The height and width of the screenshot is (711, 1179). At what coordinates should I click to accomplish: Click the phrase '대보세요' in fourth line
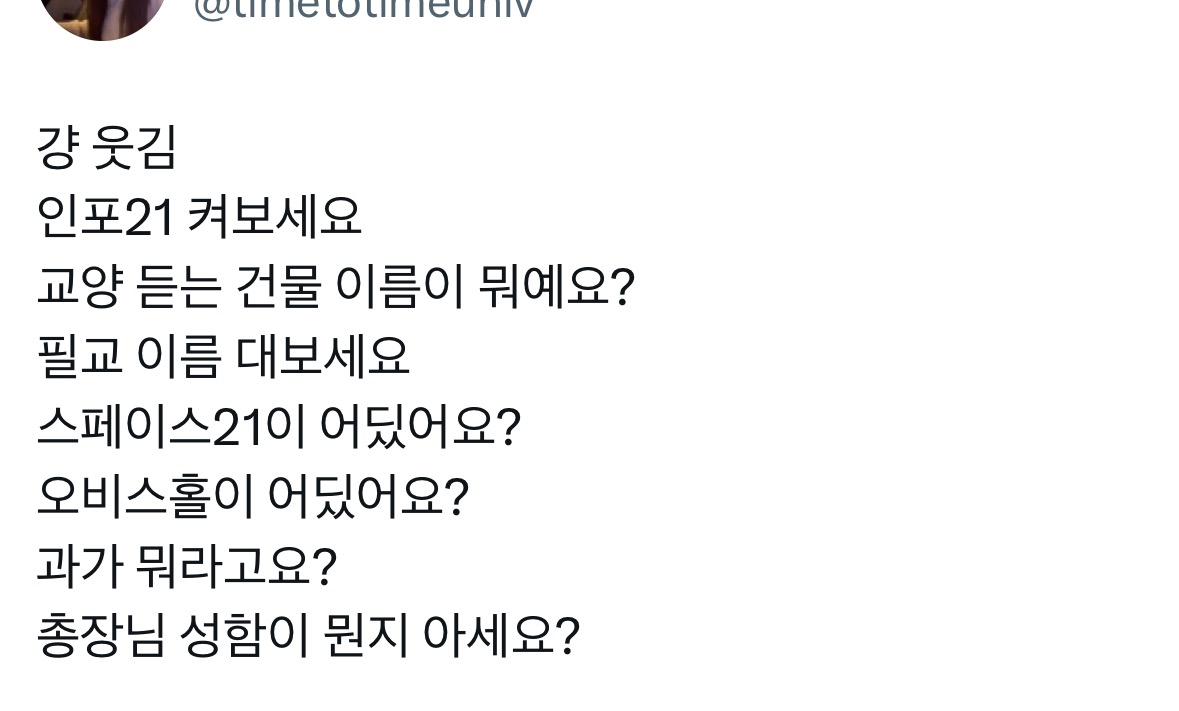click(323, 356)
